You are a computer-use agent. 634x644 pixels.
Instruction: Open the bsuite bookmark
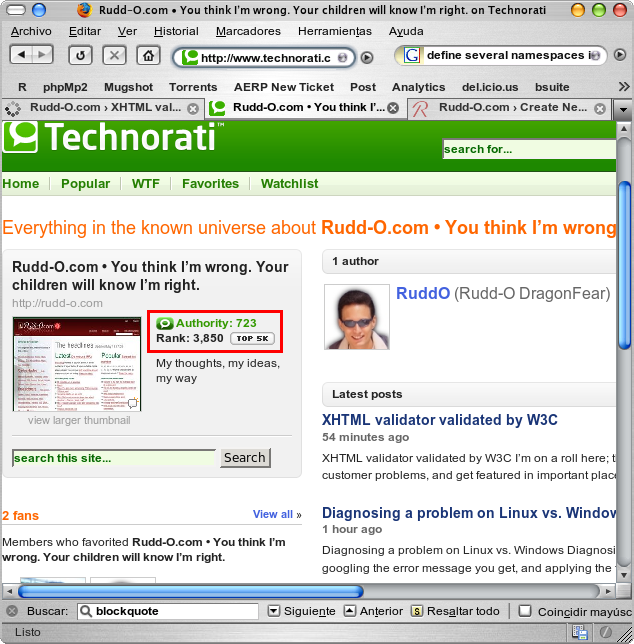552,87
